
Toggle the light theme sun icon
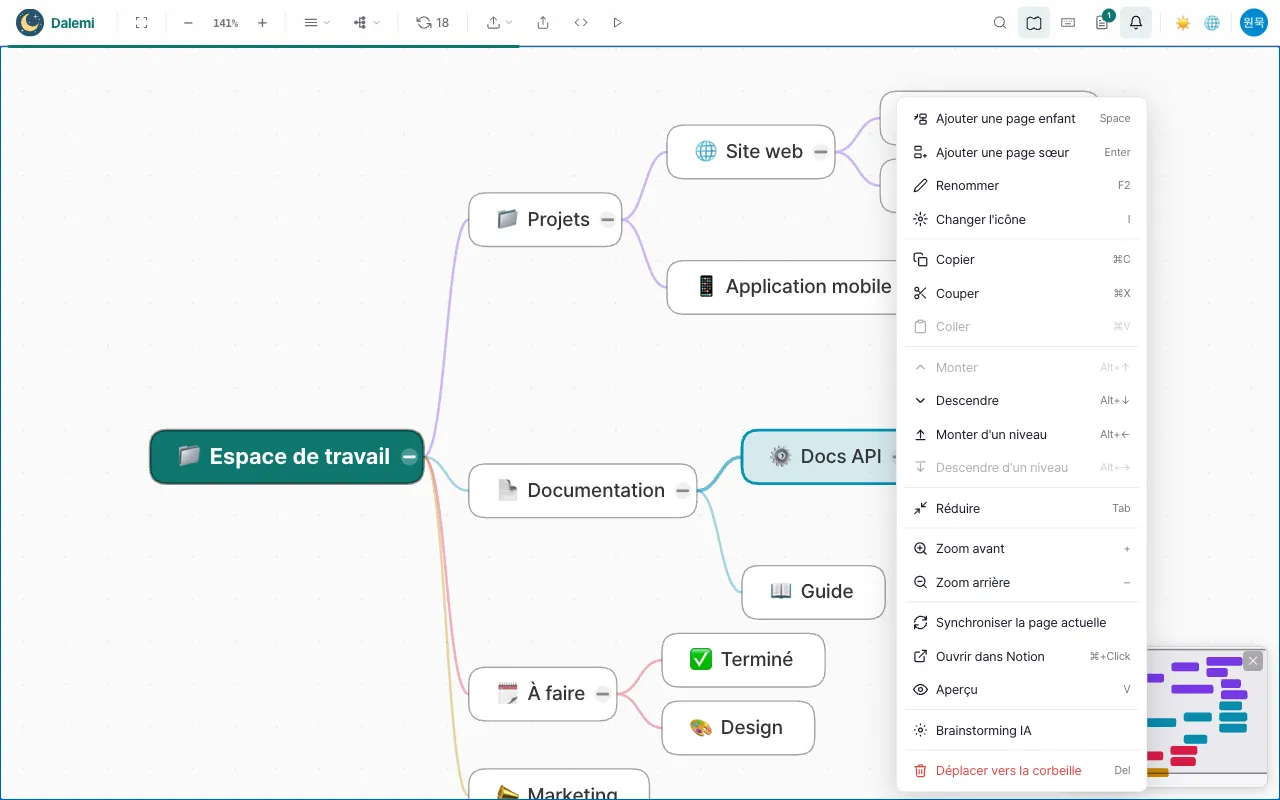tap(1183, 23)
